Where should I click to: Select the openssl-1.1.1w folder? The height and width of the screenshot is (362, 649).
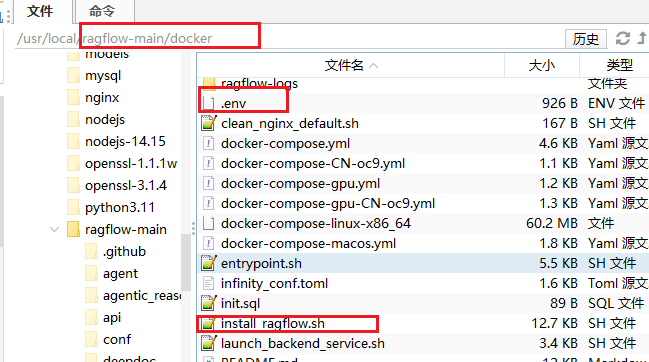pyautogui.click(x=131, y=163)
